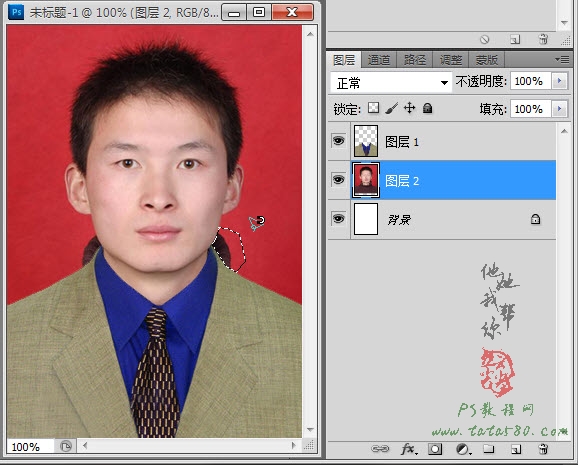Click the 100% zoom field in document window
The height and width of the screenshot is (465, 578).
(x=30, y=447)
